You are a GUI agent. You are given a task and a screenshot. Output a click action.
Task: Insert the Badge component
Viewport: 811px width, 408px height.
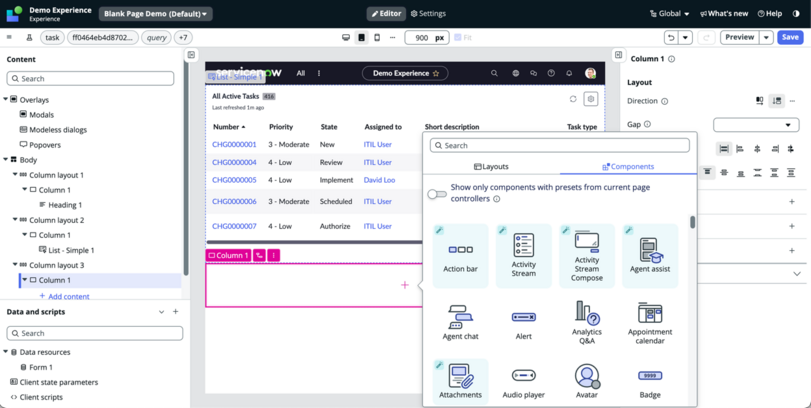click(650, 382)
